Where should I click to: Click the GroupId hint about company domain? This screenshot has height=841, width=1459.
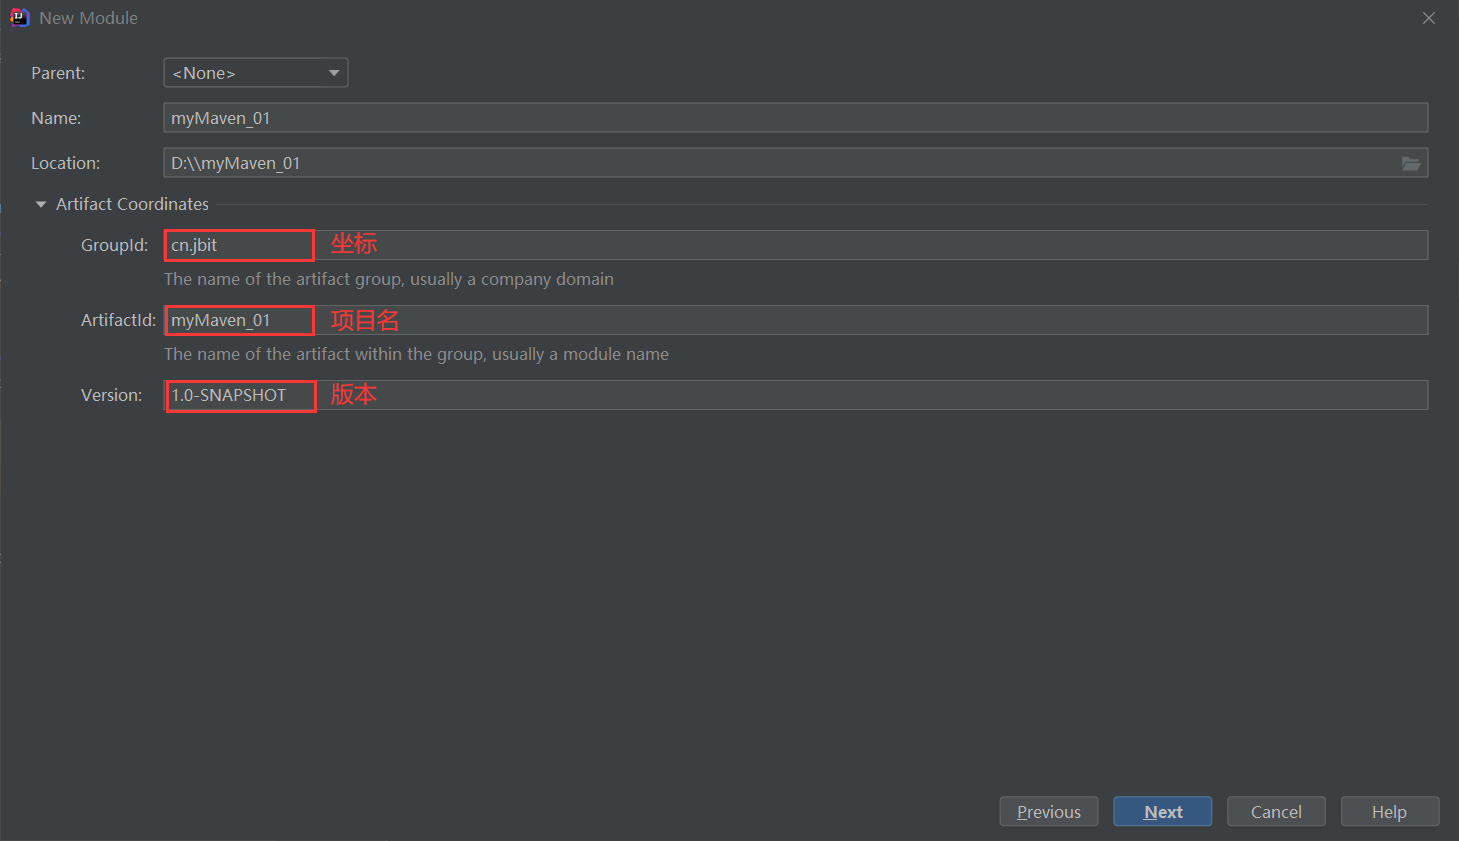coord(389,279)
